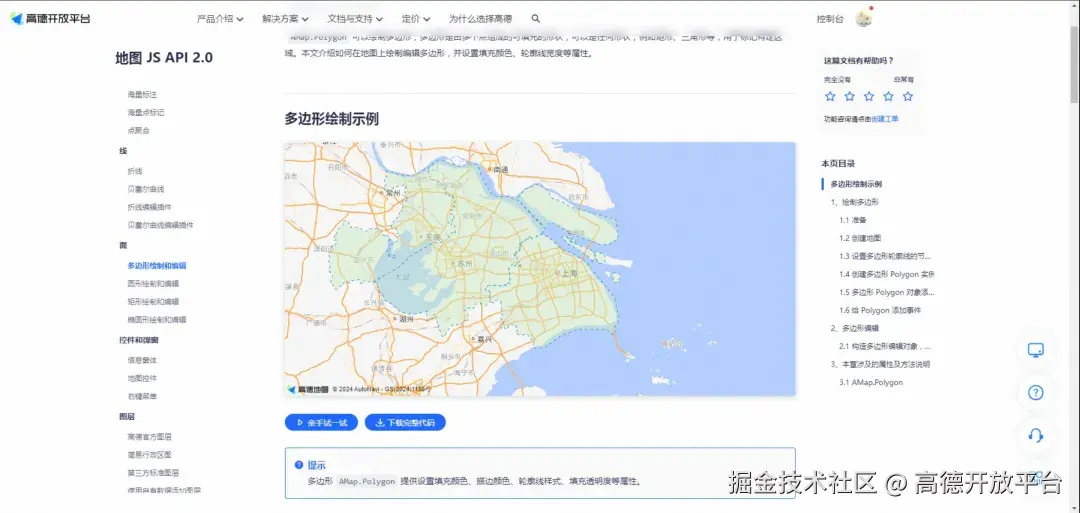Expand the 文档与支持 dropdown
1080x513 pixels.
(355, 19)
